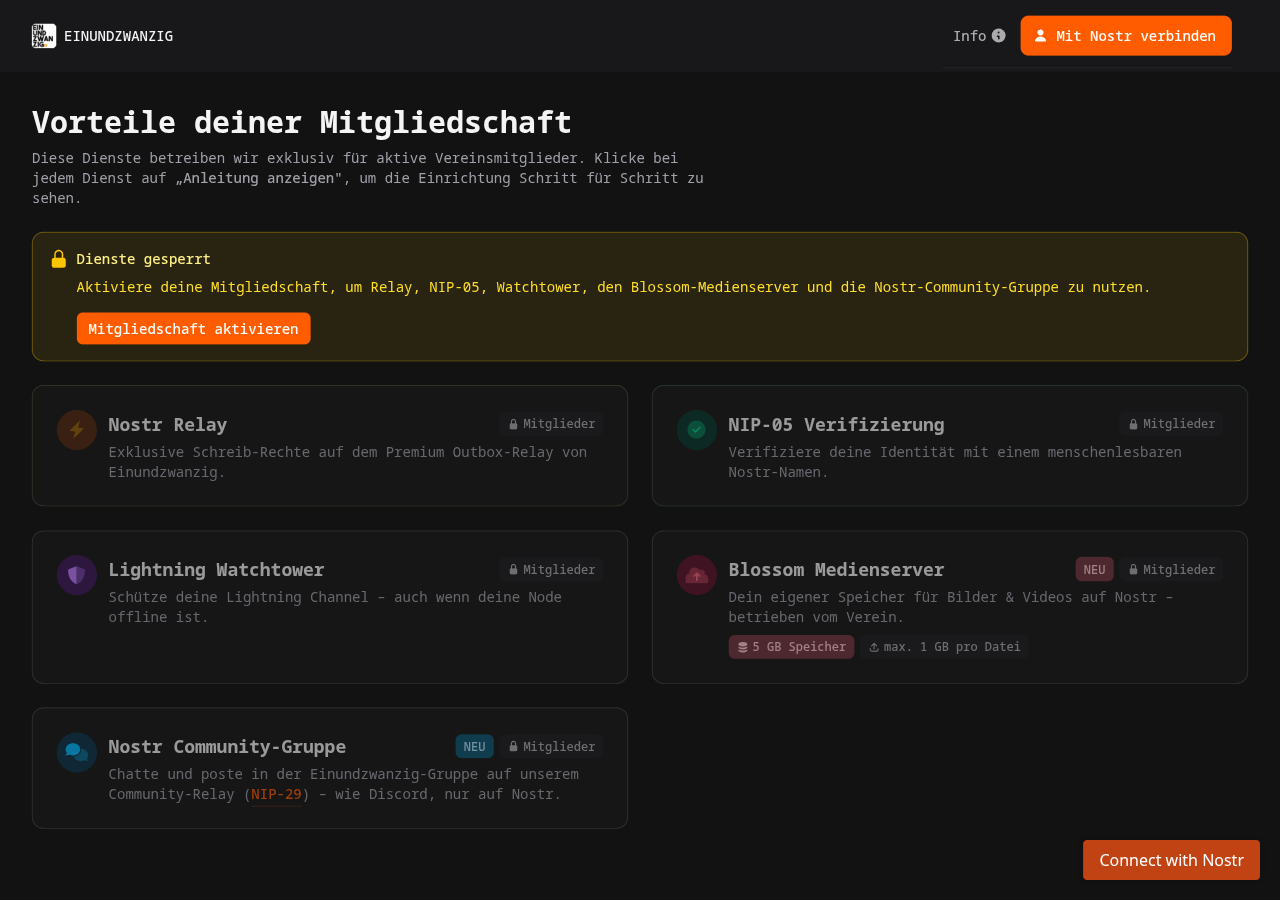Screen dimensions: 1280x900
Task: Click the Dienste gesperrt title text
Action: (x=144, y=259)
